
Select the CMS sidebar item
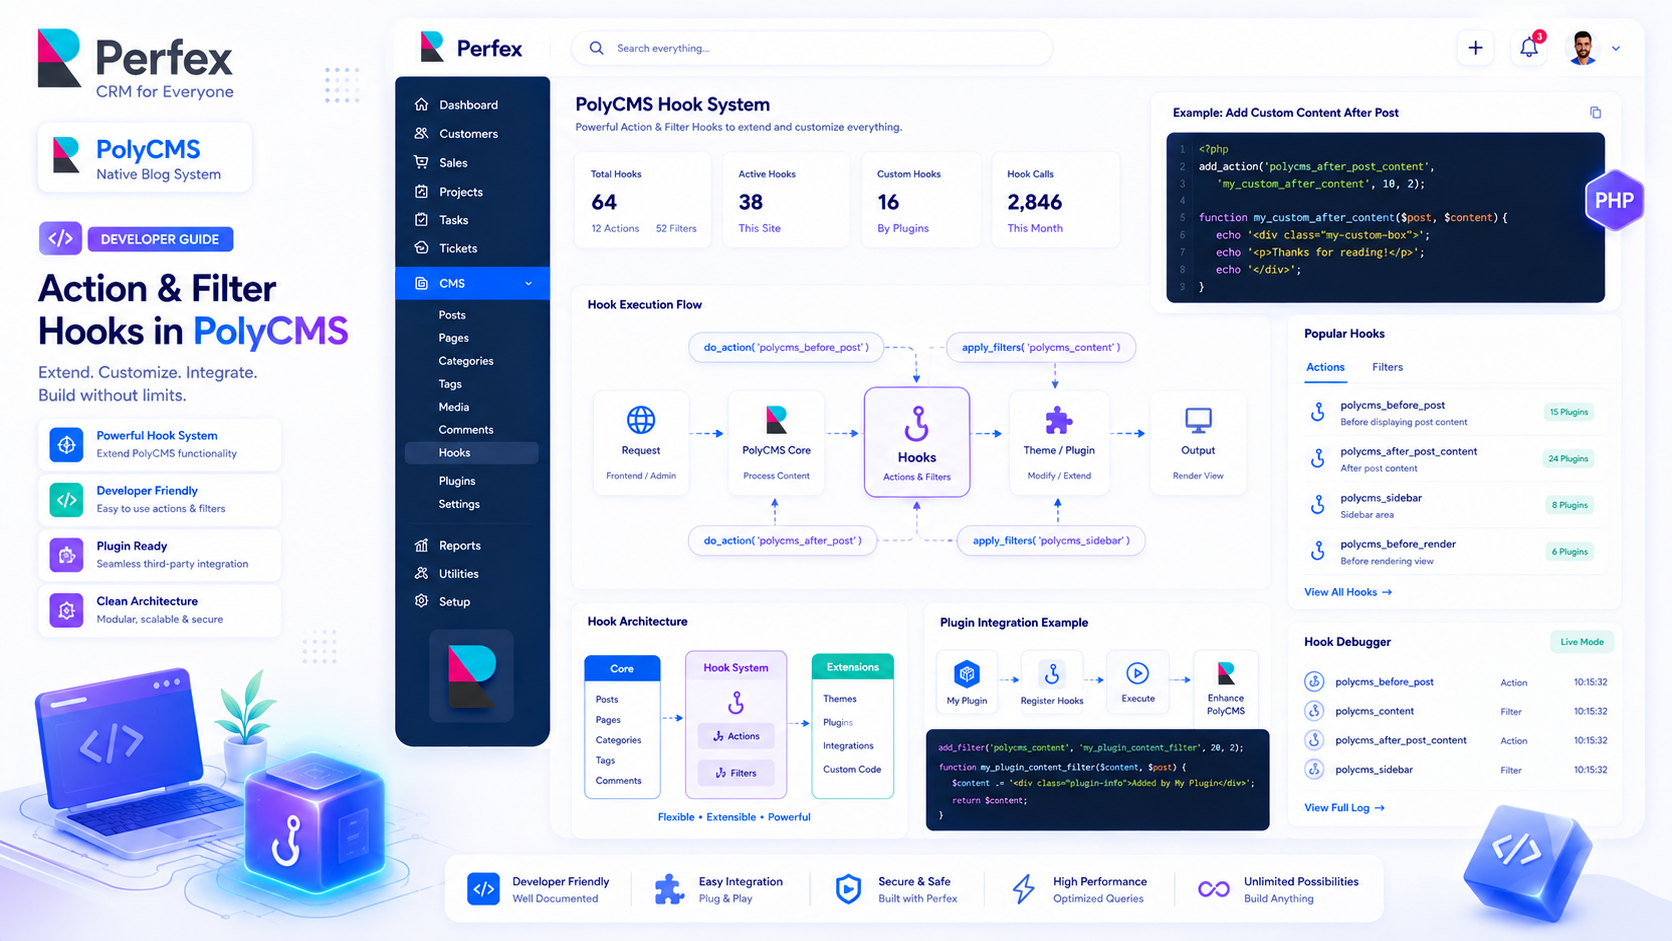click(472, 283)
